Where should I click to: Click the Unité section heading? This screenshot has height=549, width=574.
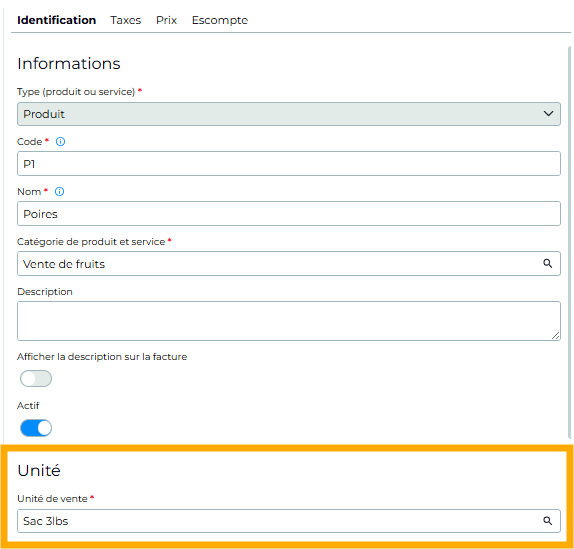(39, 470)
